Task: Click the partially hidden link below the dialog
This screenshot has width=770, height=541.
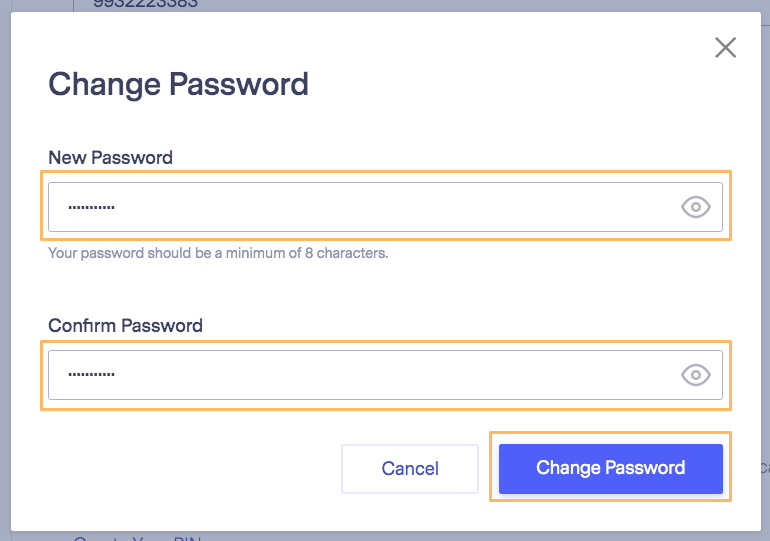Action: coord(138,538)
